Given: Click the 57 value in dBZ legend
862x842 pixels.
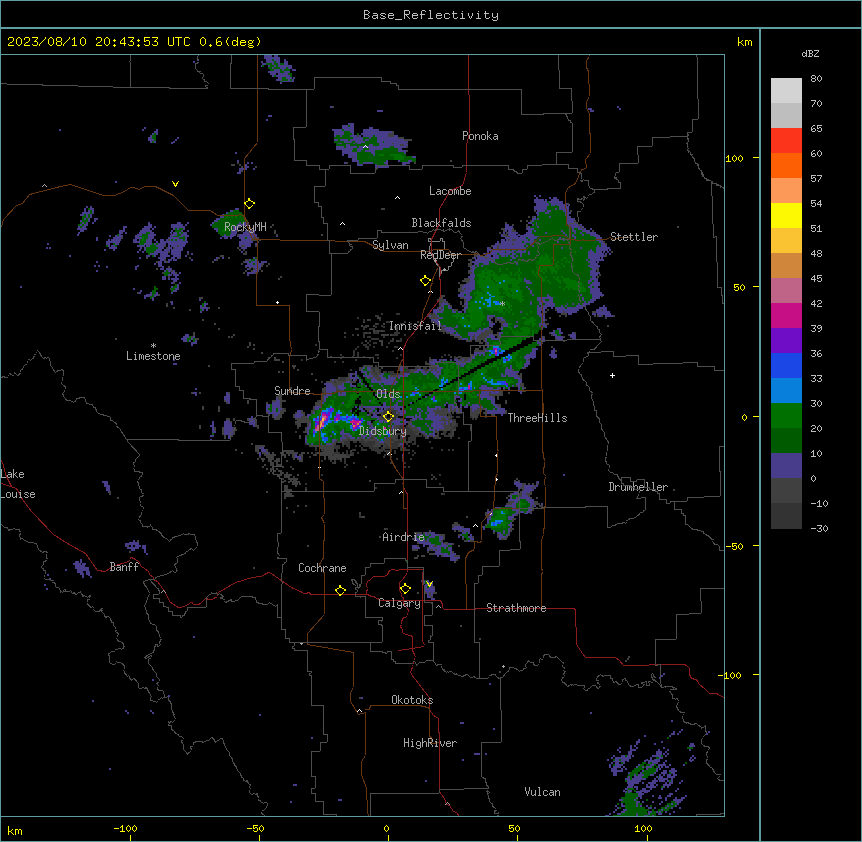Looking at the screenshot, I should coord(816,179).
